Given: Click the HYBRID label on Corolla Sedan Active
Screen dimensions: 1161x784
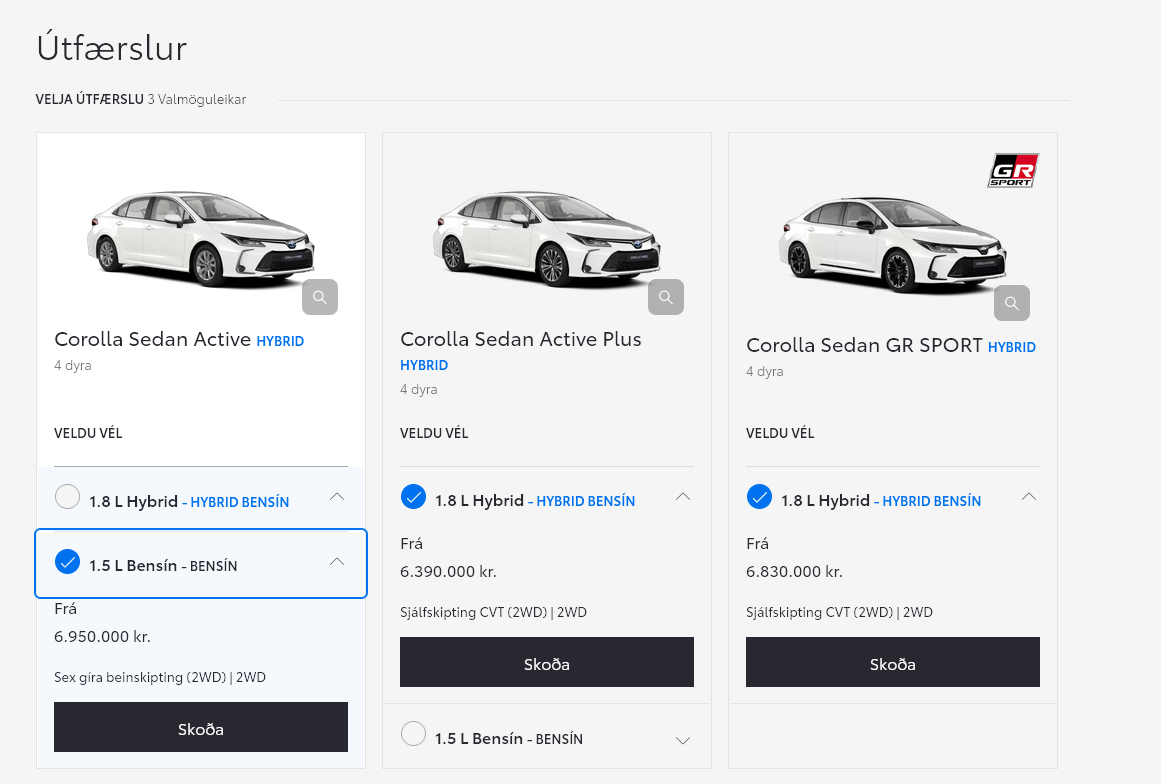Looking at the screenshot, I should [279, 340].
